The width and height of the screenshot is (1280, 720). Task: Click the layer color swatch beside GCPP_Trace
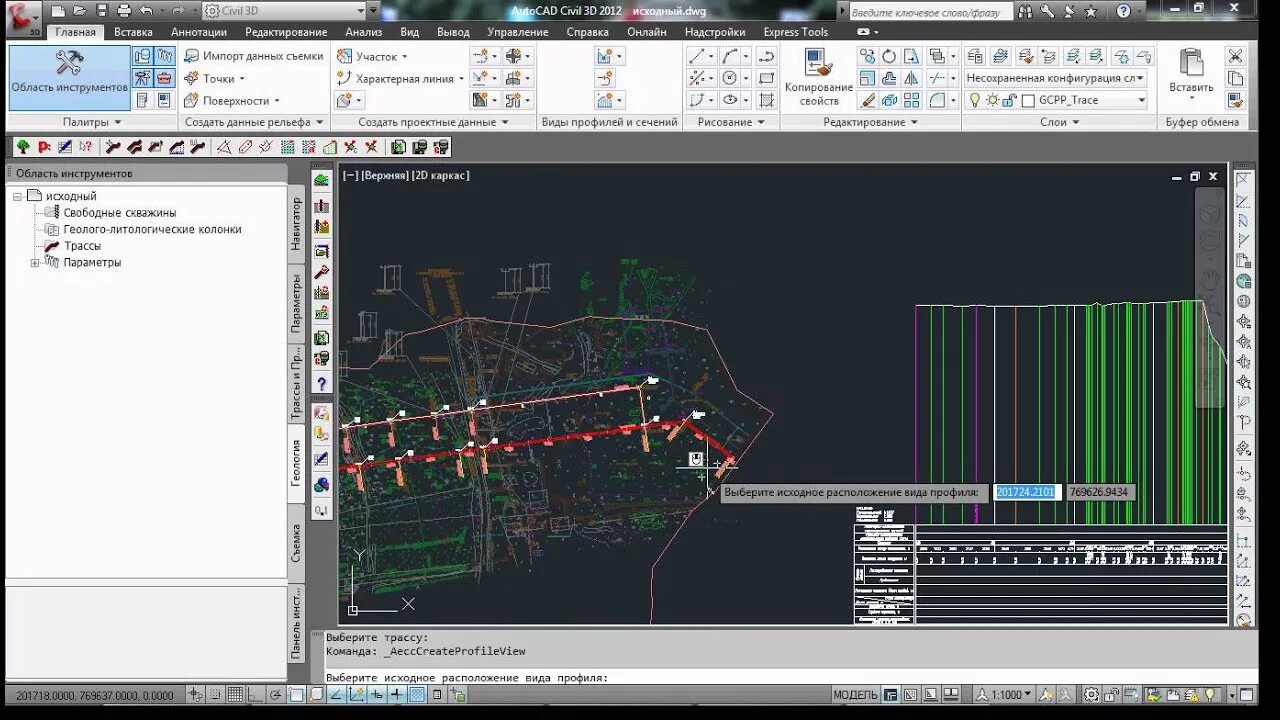pyautogui.click(x=1027, y=100)
